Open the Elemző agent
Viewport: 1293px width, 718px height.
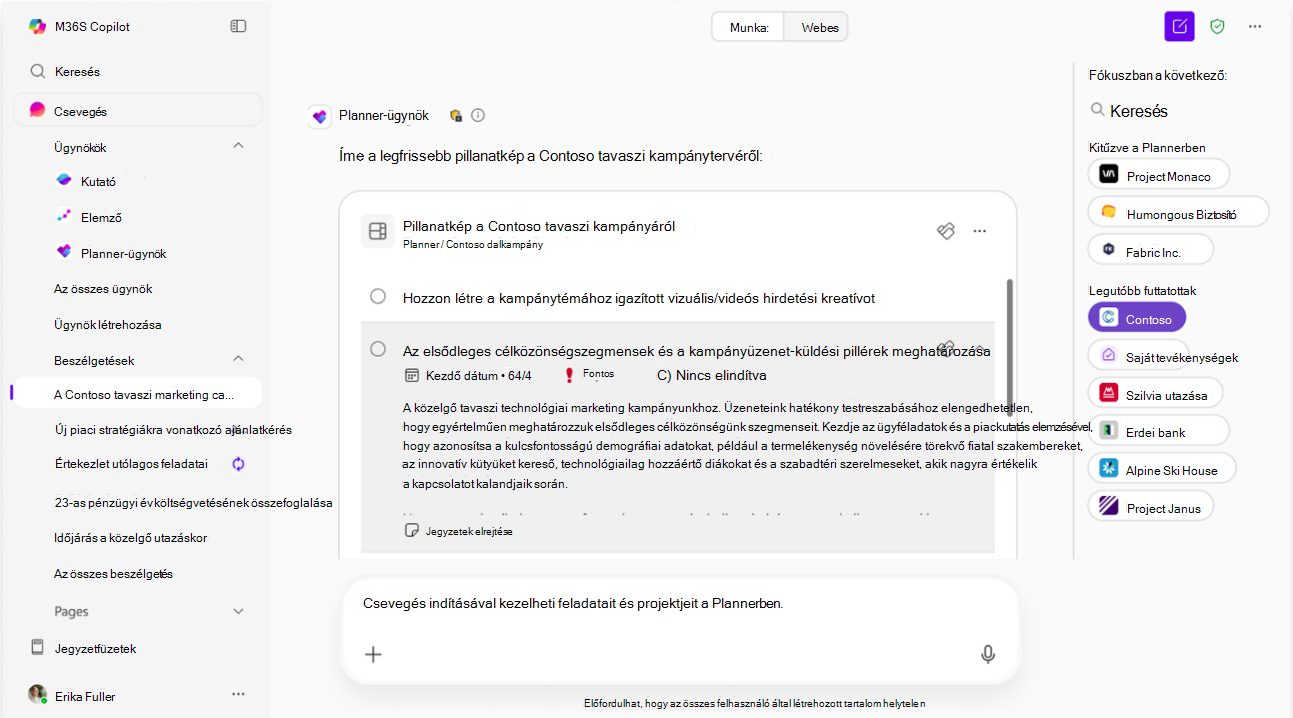tap(101, 217)
